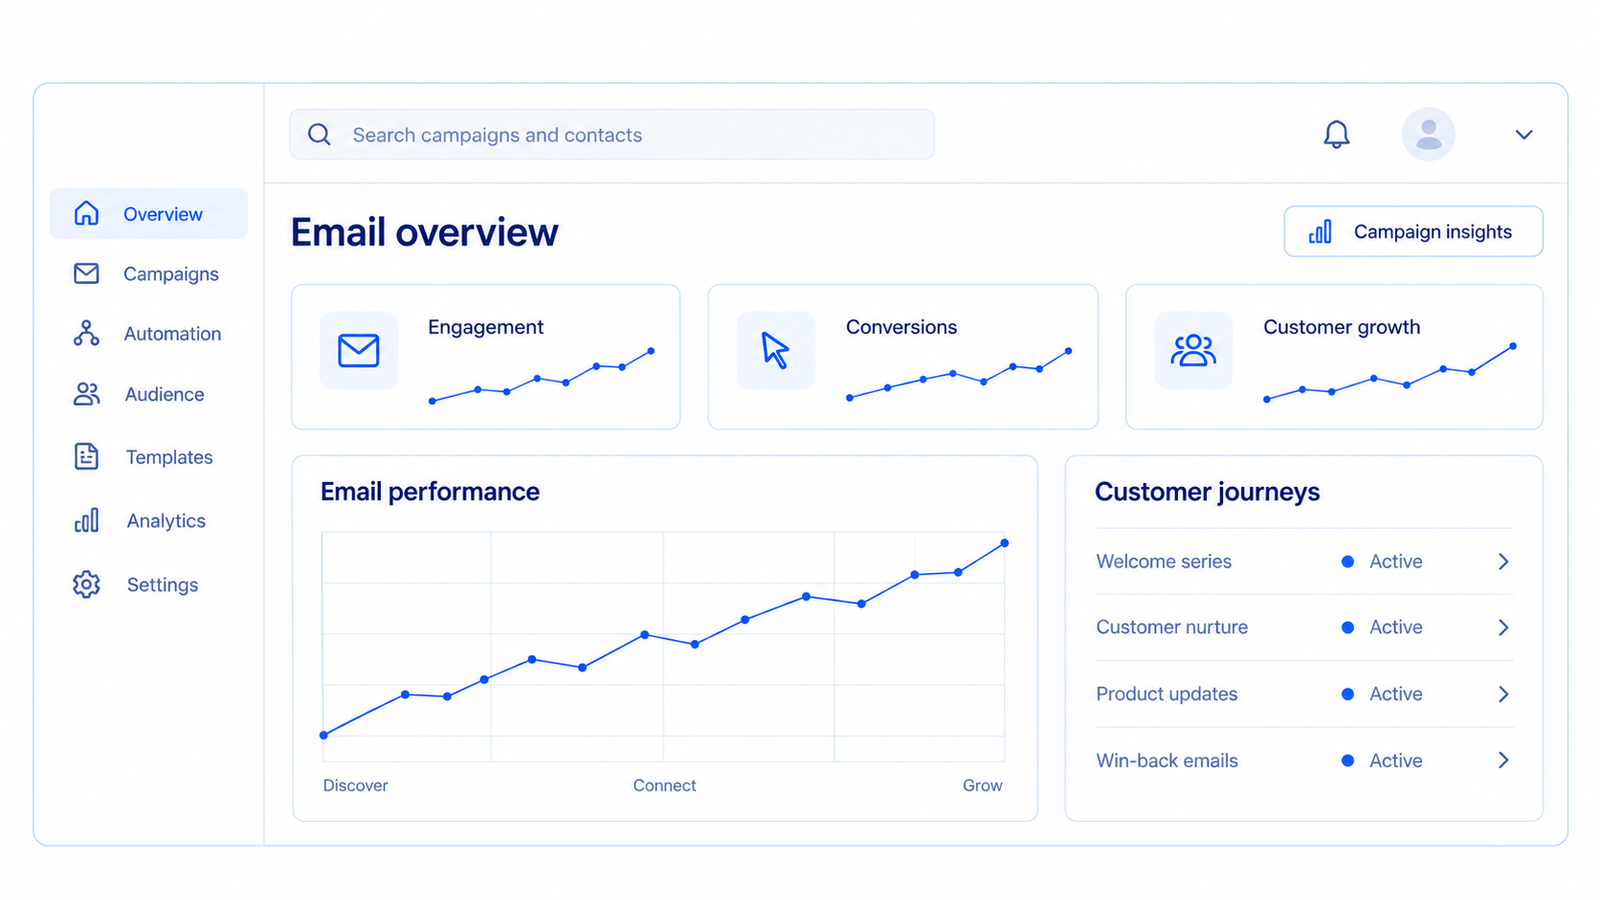This screenshot has height=900, width=1600.
Task: Click the Settings gear icon in sidebar
Action: [87, 584]
